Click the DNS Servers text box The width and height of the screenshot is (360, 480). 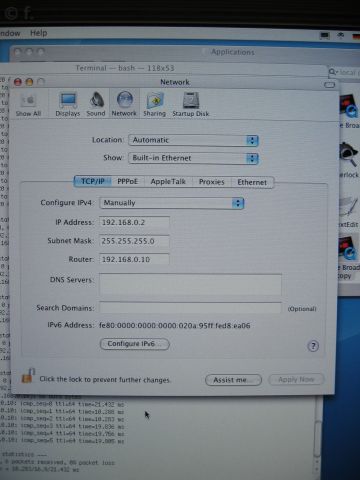pyautogui.click(x=190, y=284)
